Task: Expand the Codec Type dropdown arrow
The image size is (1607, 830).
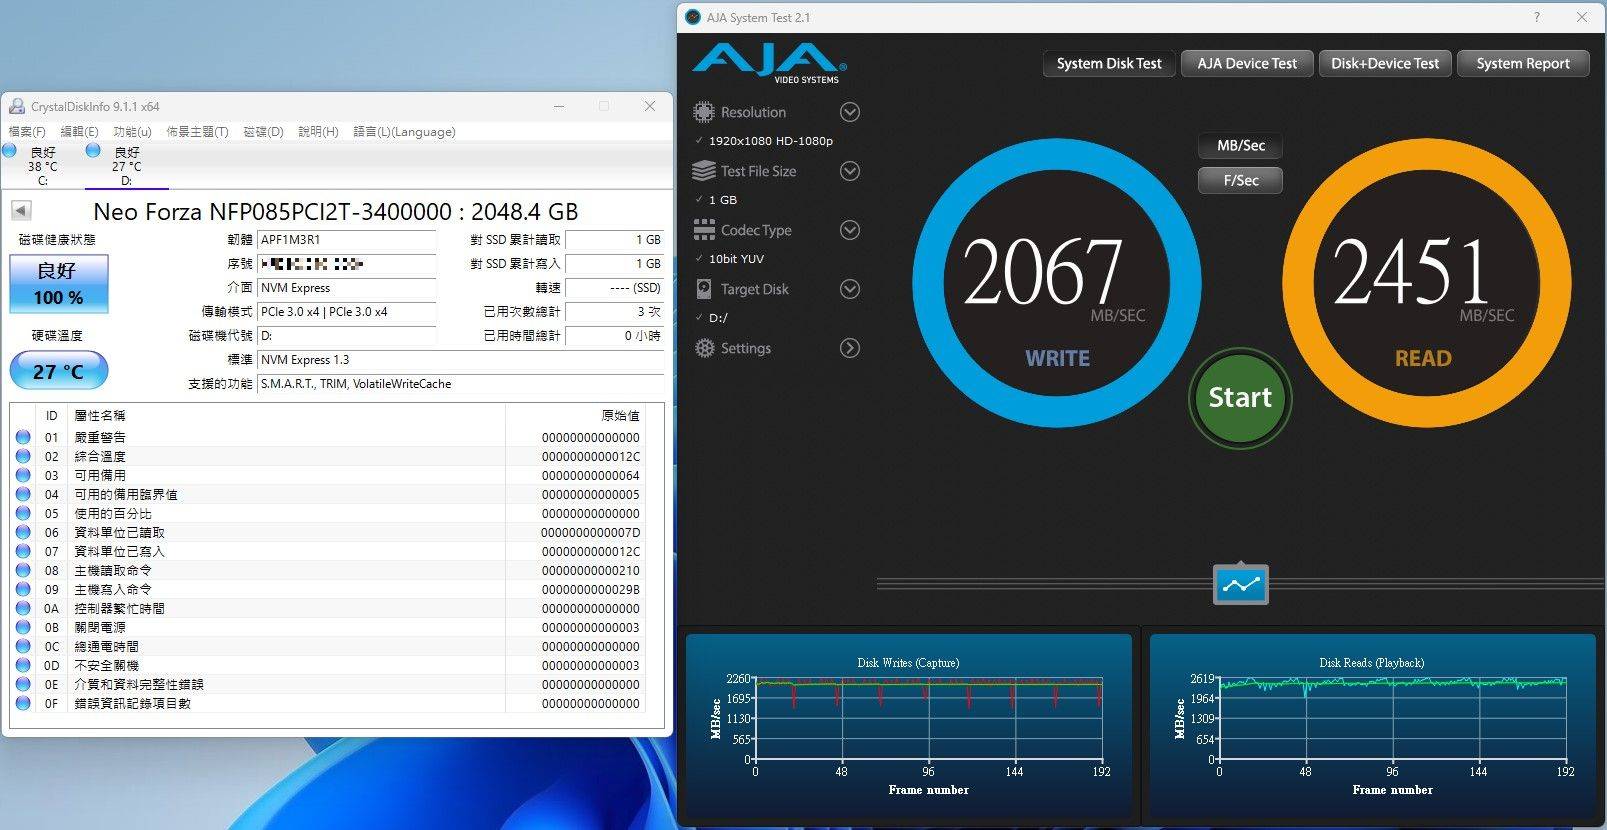Action: 850,230
